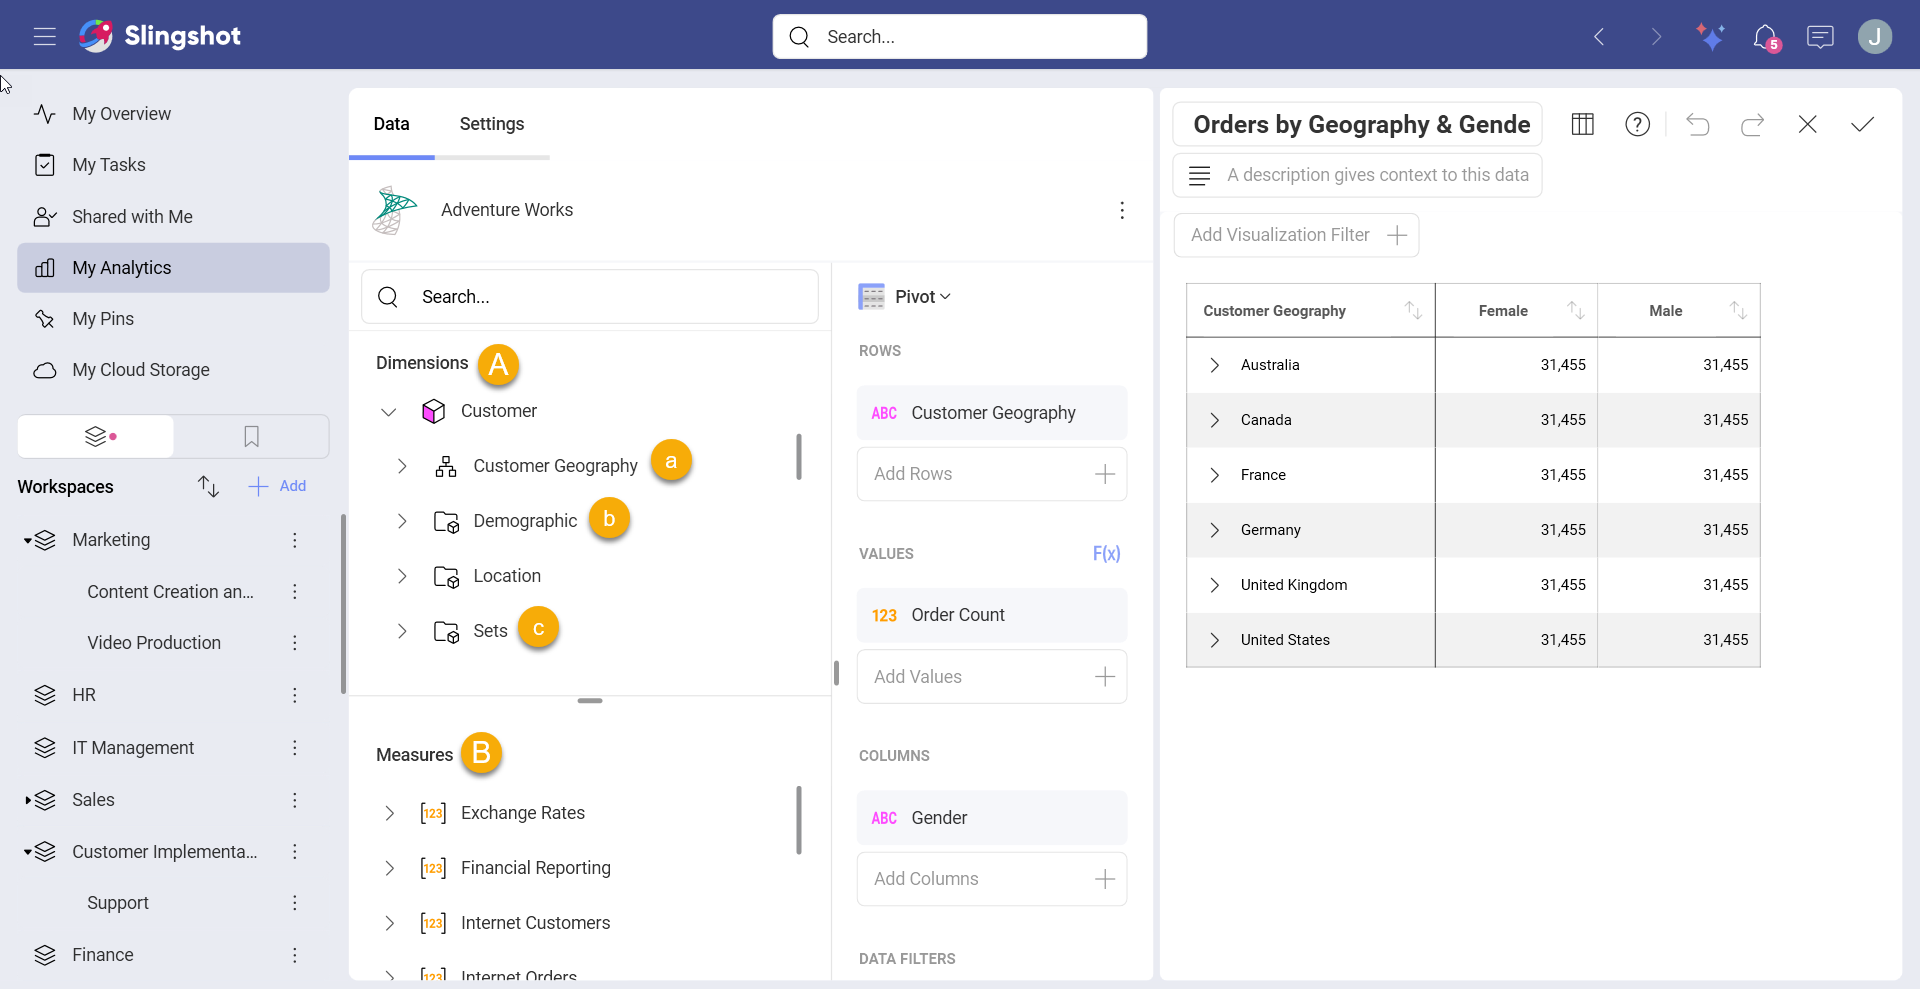Expand the United States row

(1214, 640)
